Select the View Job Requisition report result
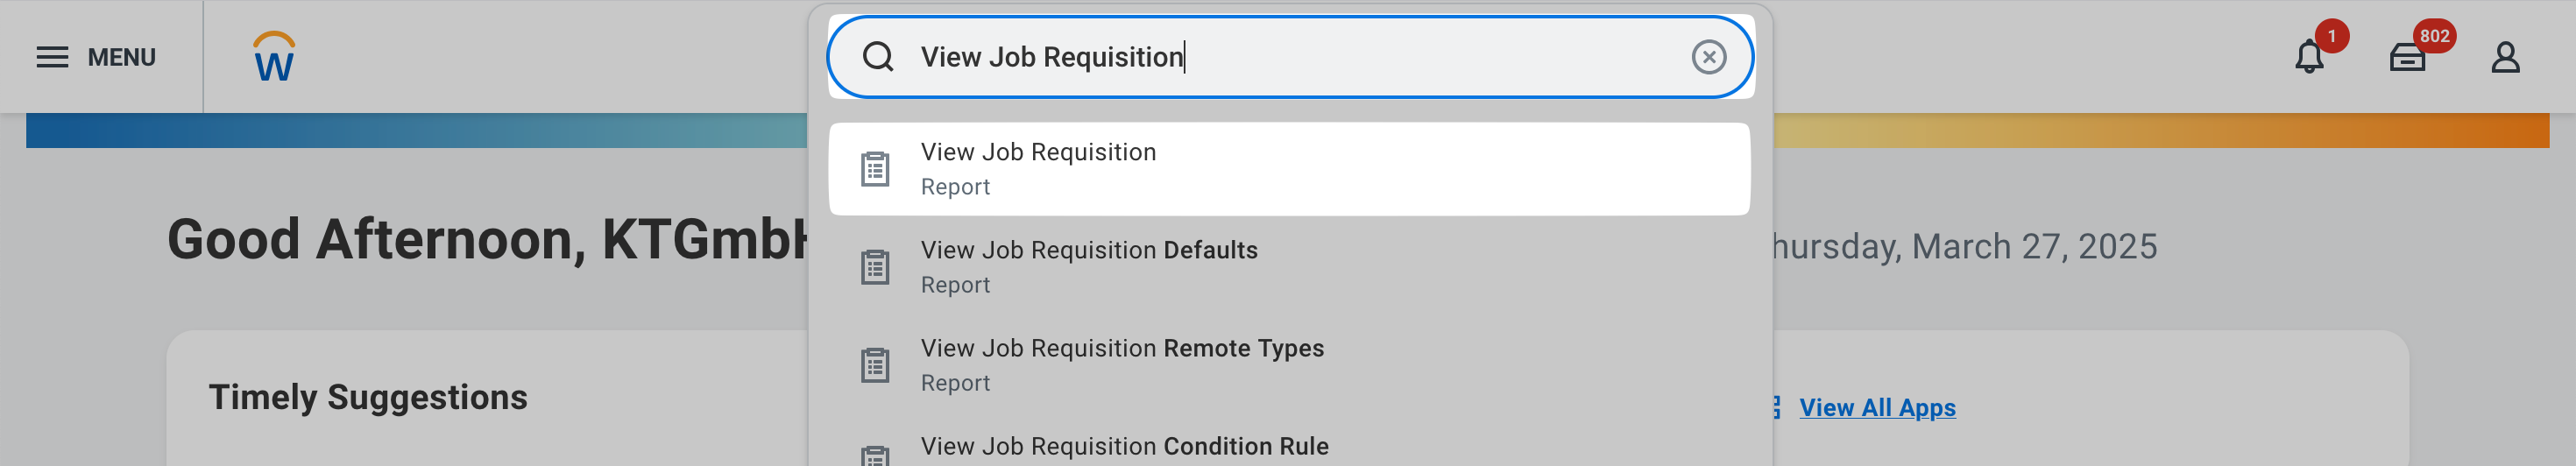The height and width of the screenshot is (466, 2576). point(1037,152)
